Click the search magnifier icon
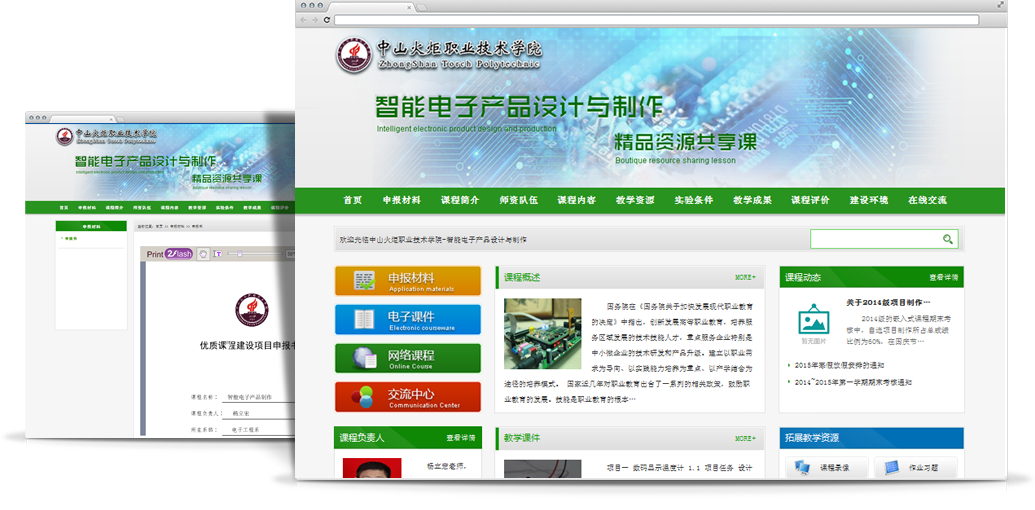Screen dimensions: 1035x510 point(947,239)
